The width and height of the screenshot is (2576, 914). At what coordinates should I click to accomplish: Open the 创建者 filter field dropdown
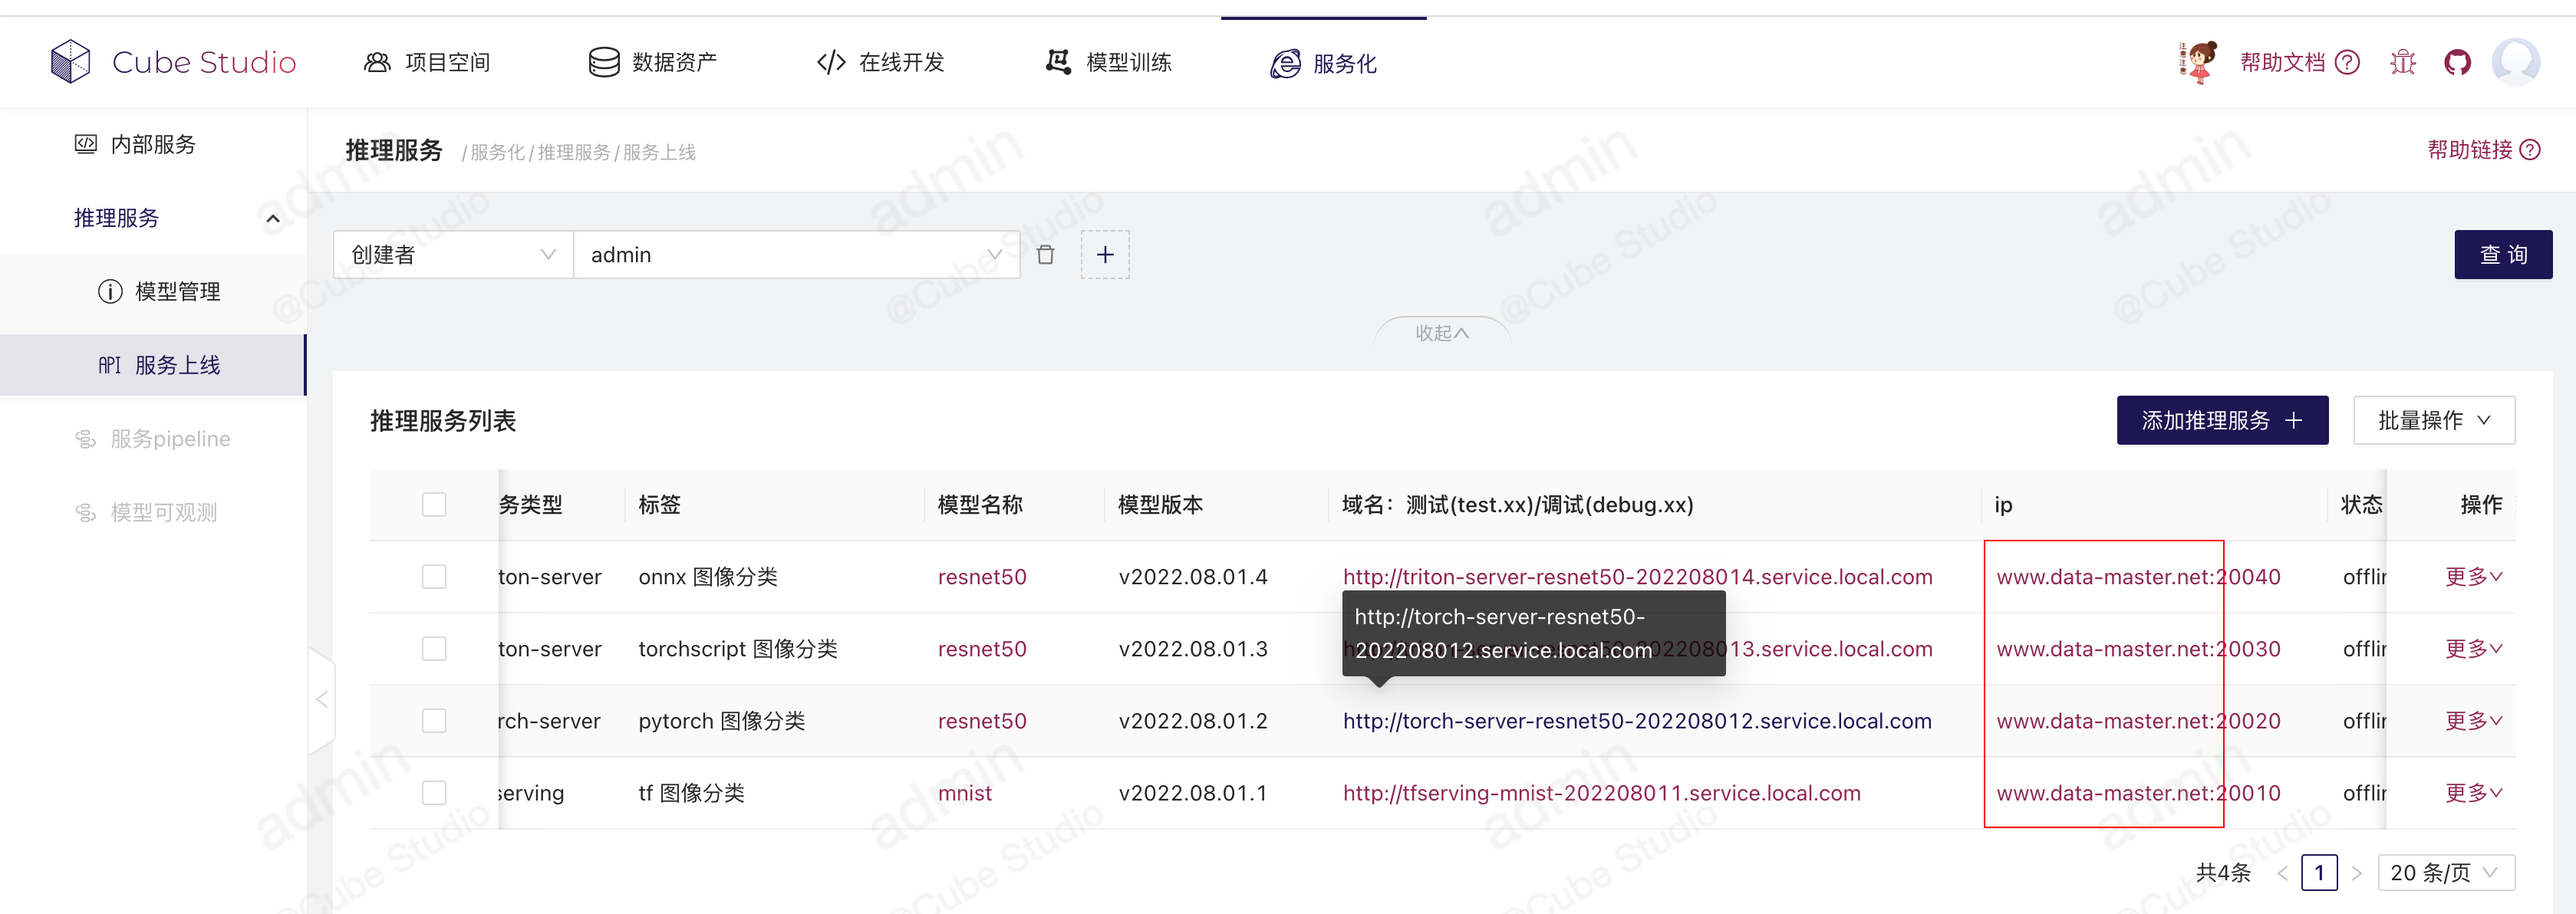[x=453, y=255]
